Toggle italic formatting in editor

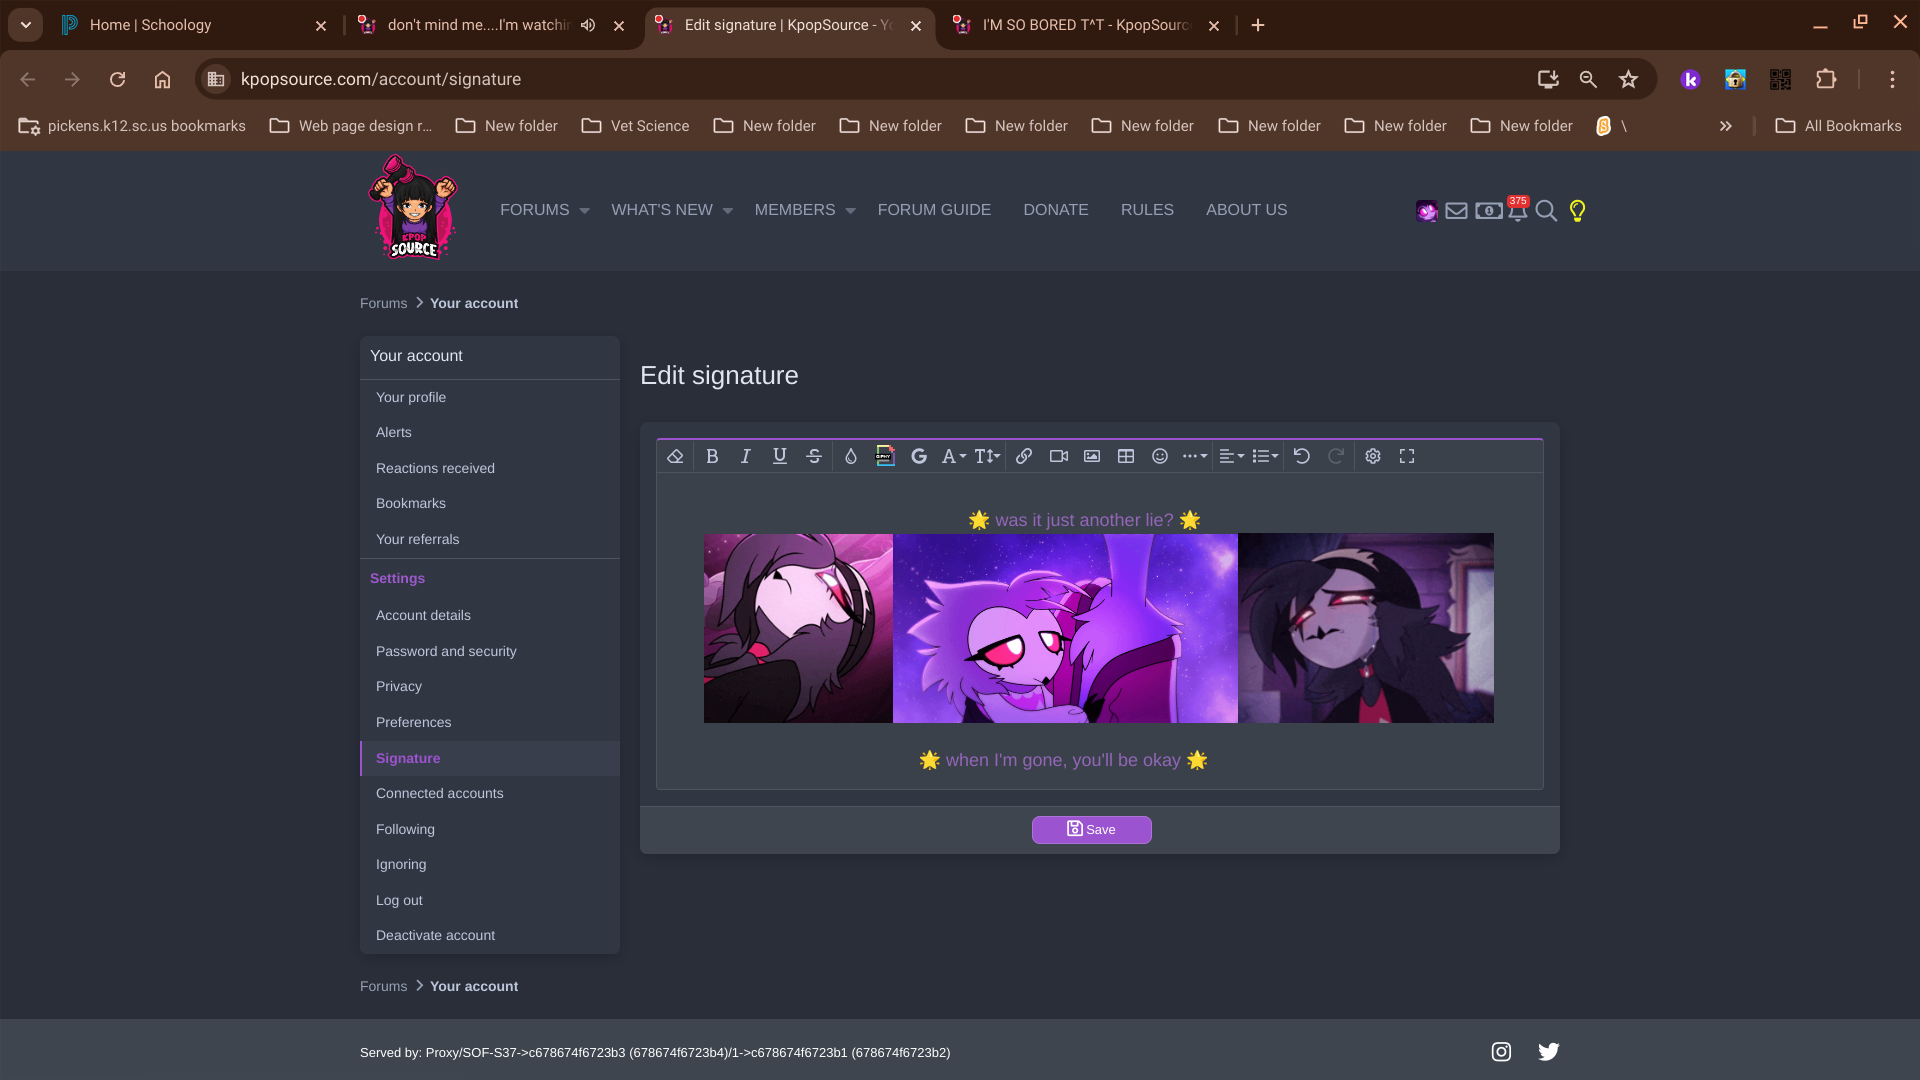(x=746, y=456)
